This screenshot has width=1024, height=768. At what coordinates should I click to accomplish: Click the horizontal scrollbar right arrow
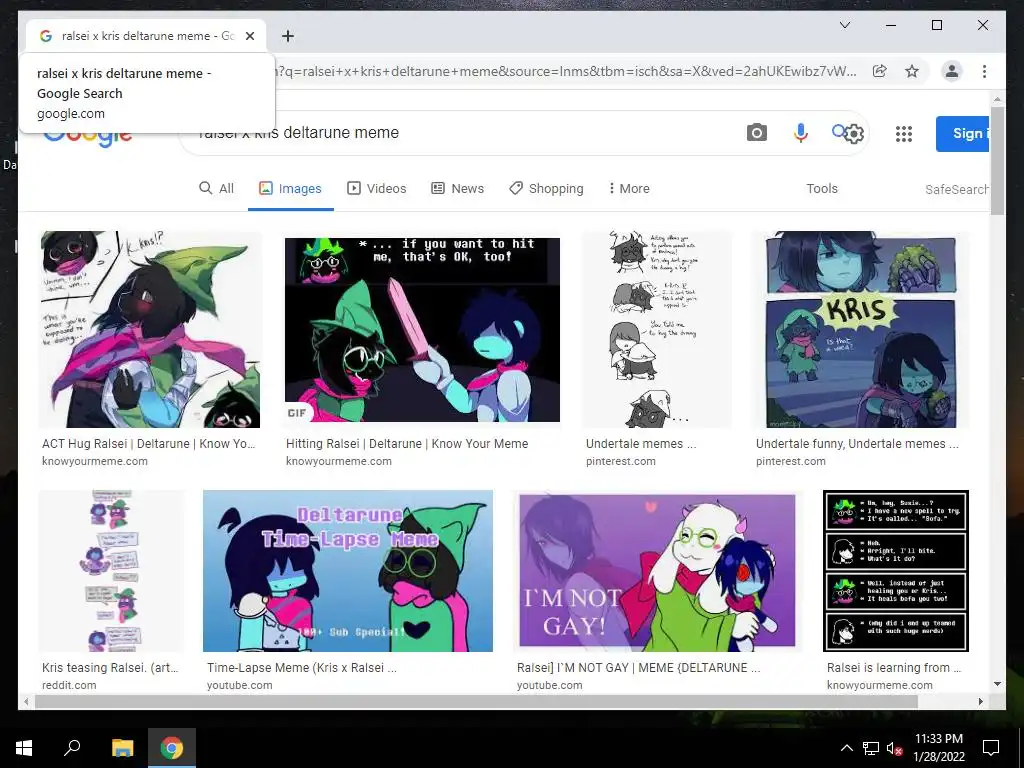[980, 701]
